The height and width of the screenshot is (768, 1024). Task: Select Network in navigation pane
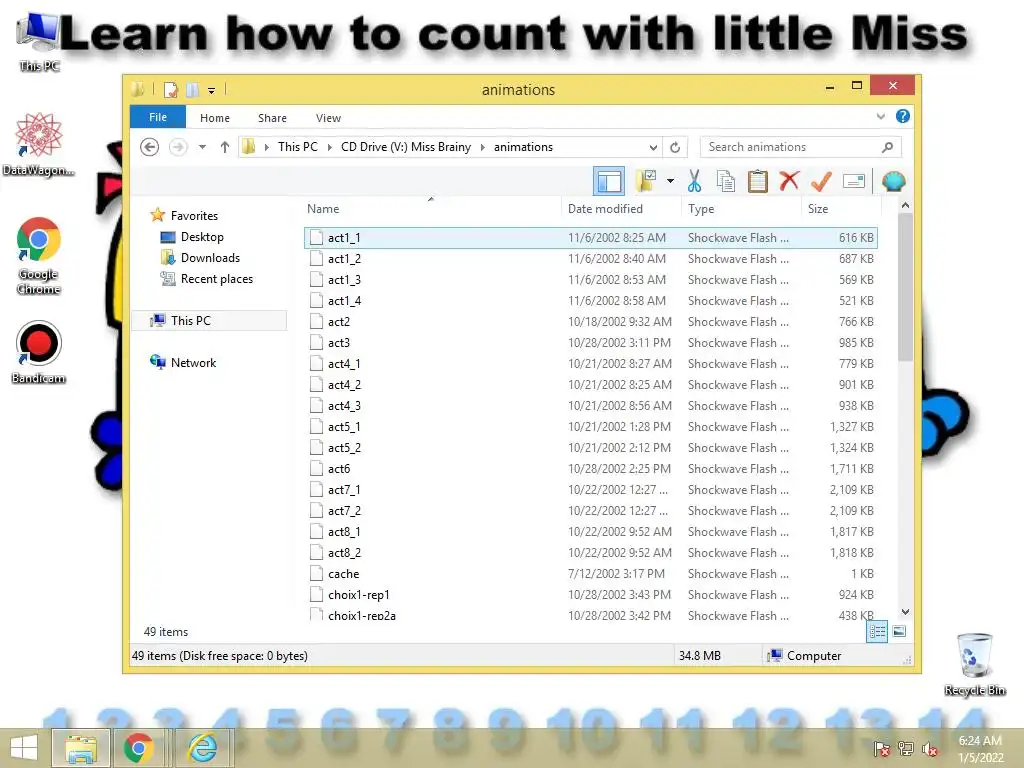pyautogui.click(x=193, y=362)
